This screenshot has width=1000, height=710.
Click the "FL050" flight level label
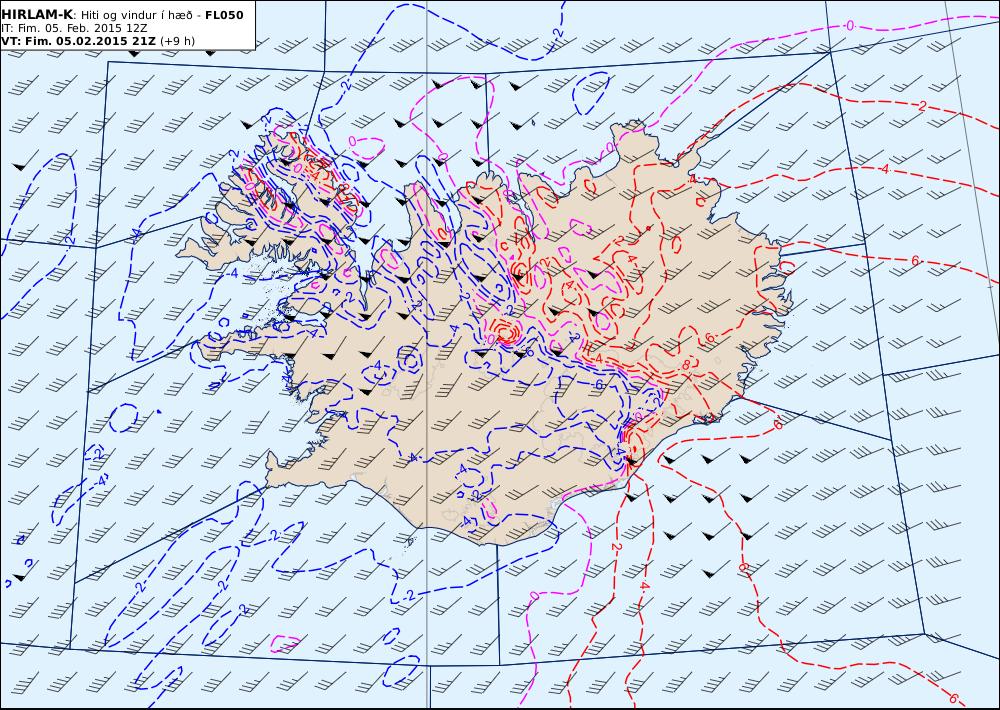[x=224, y=15]
